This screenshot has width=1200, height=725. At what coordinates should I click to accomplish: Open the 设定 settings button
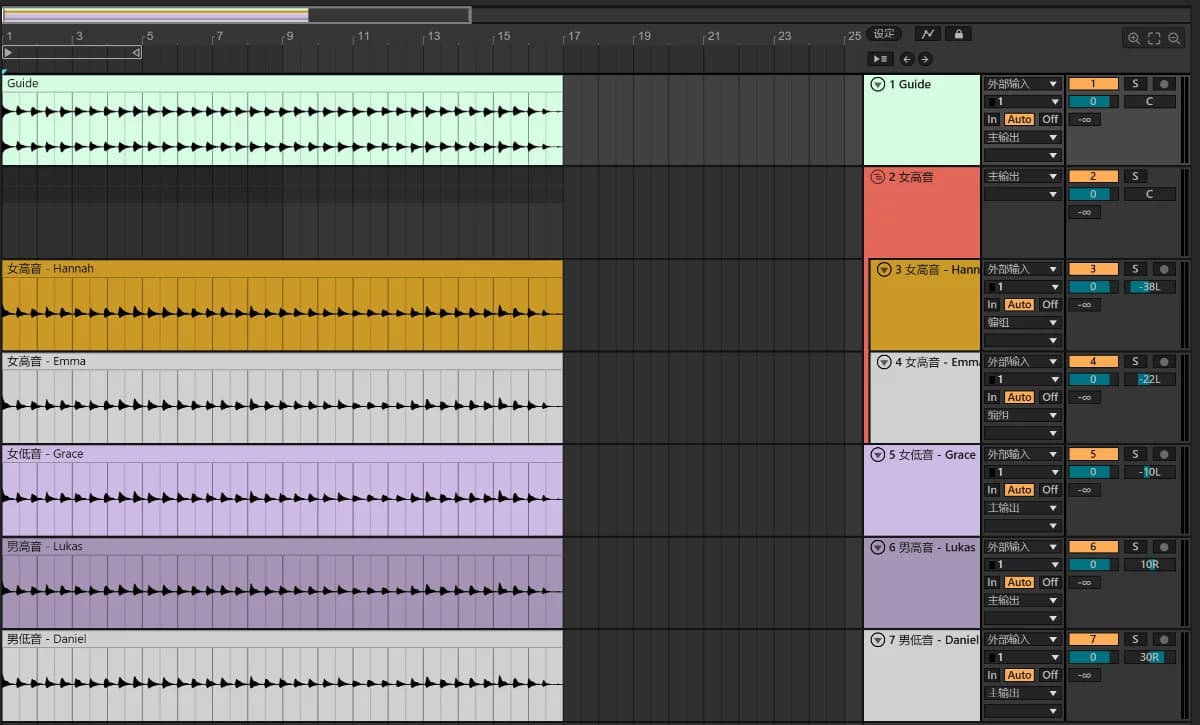(884, 34)
